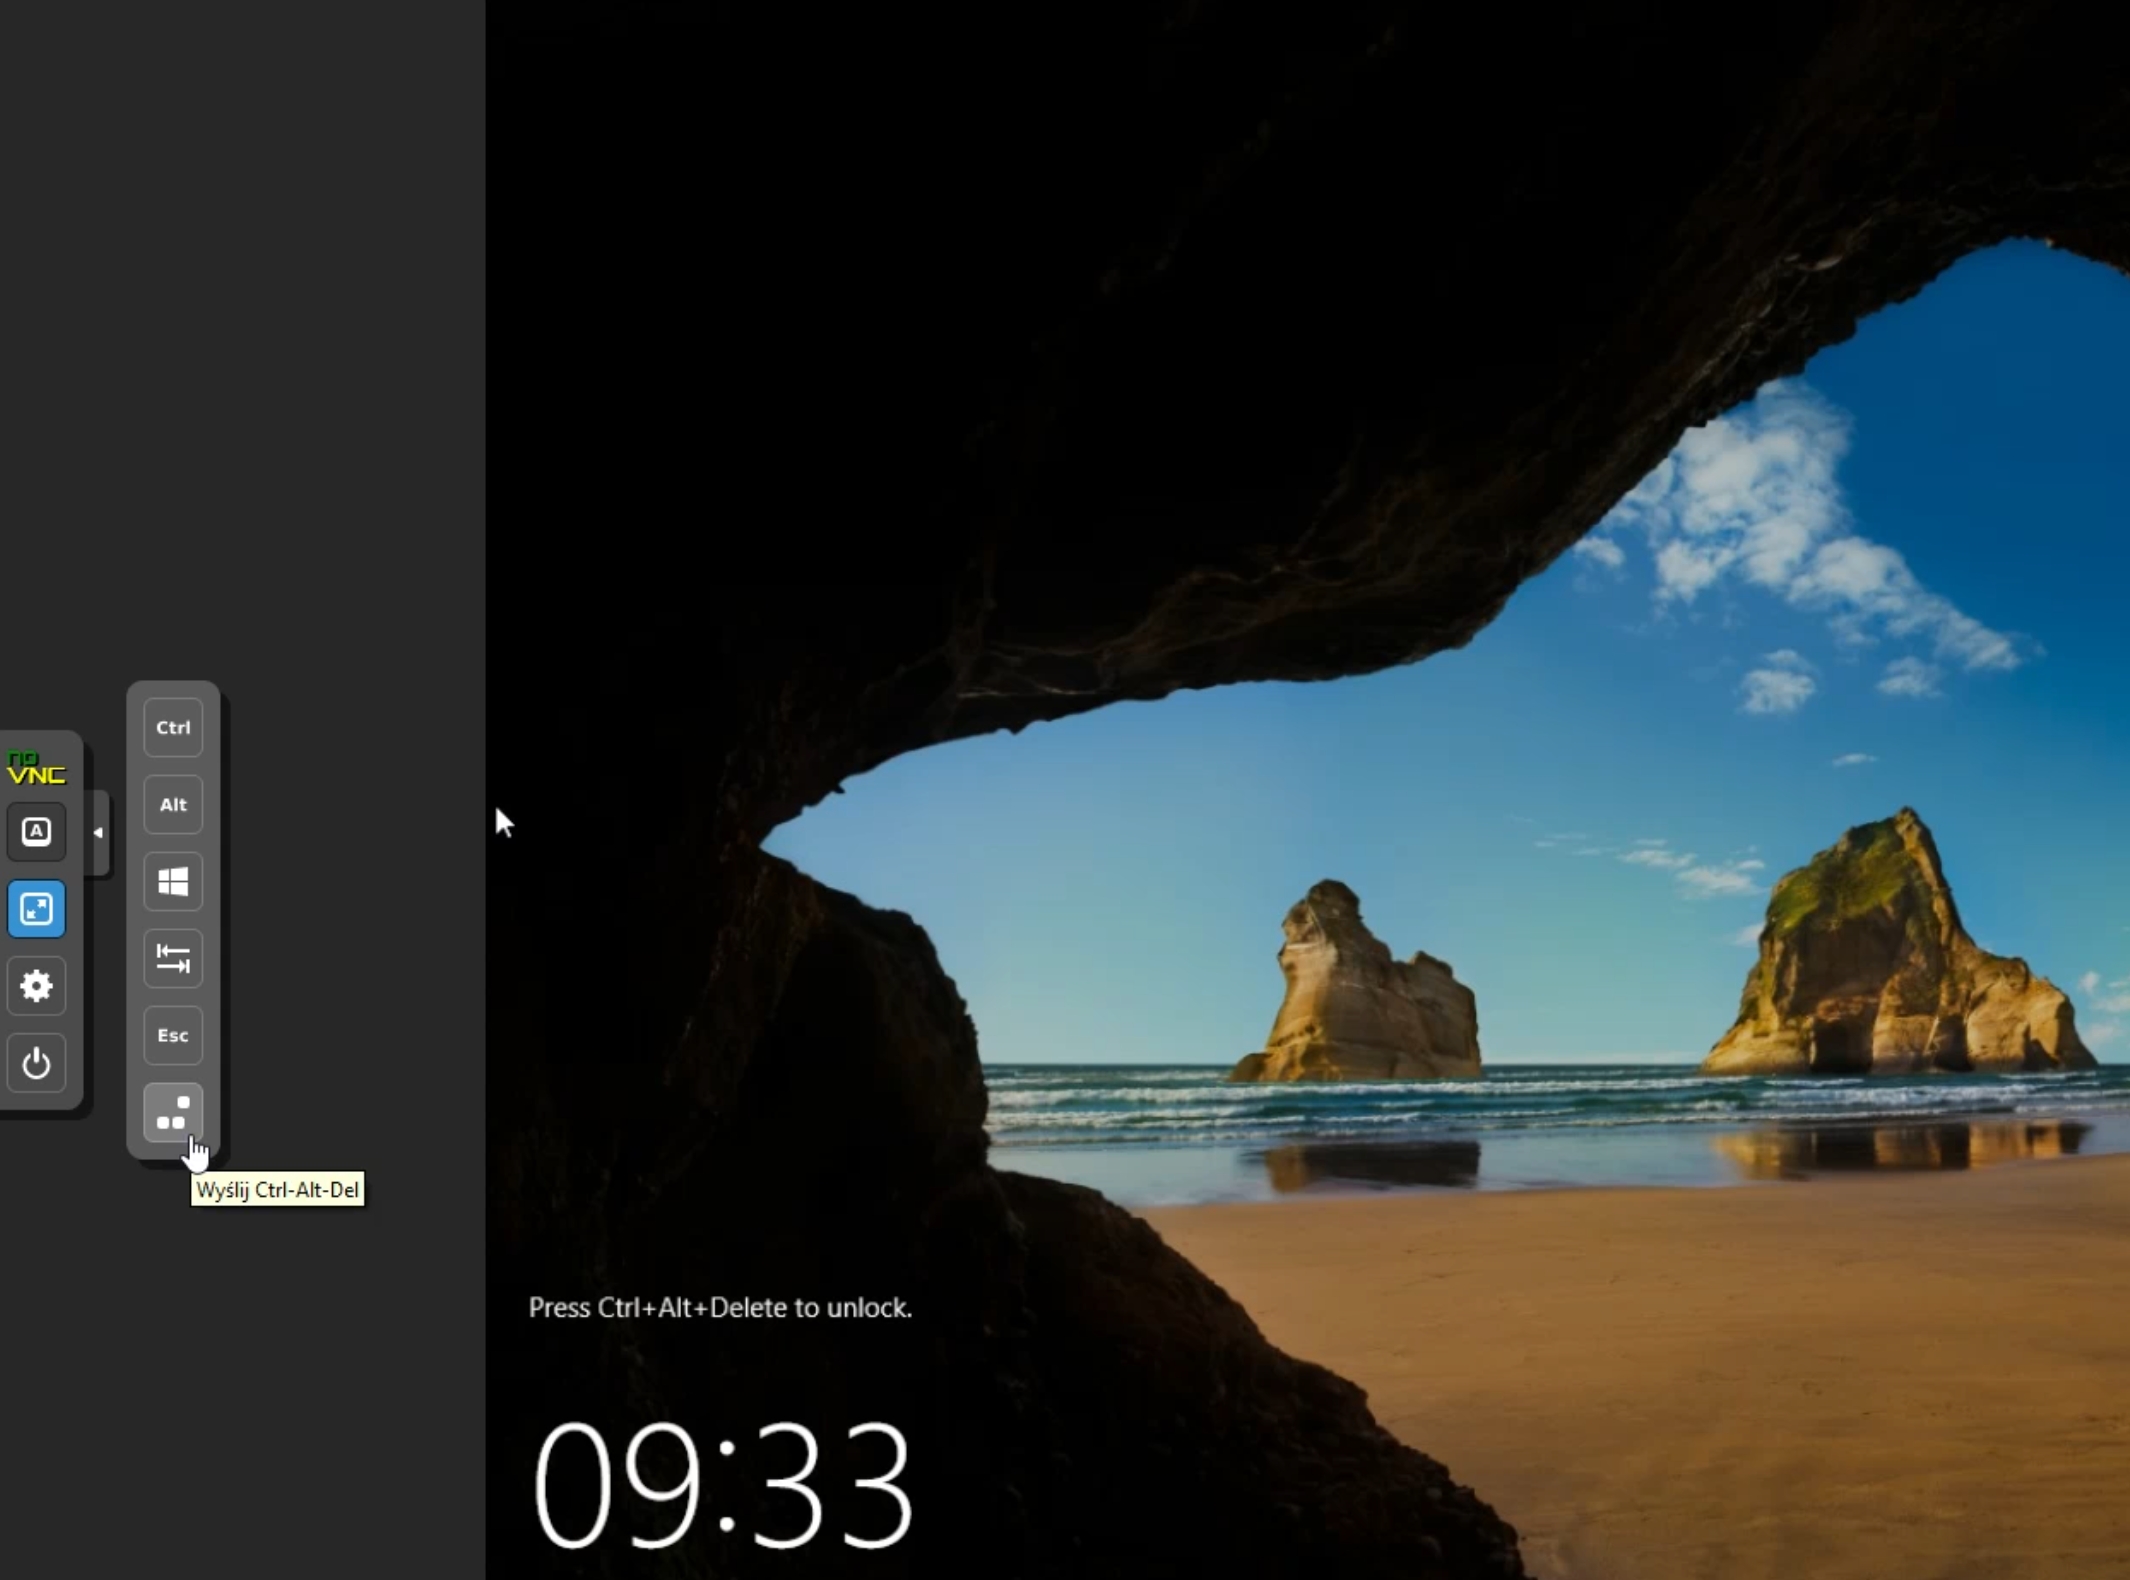Click the power disconnect icon

[37, 1063]
